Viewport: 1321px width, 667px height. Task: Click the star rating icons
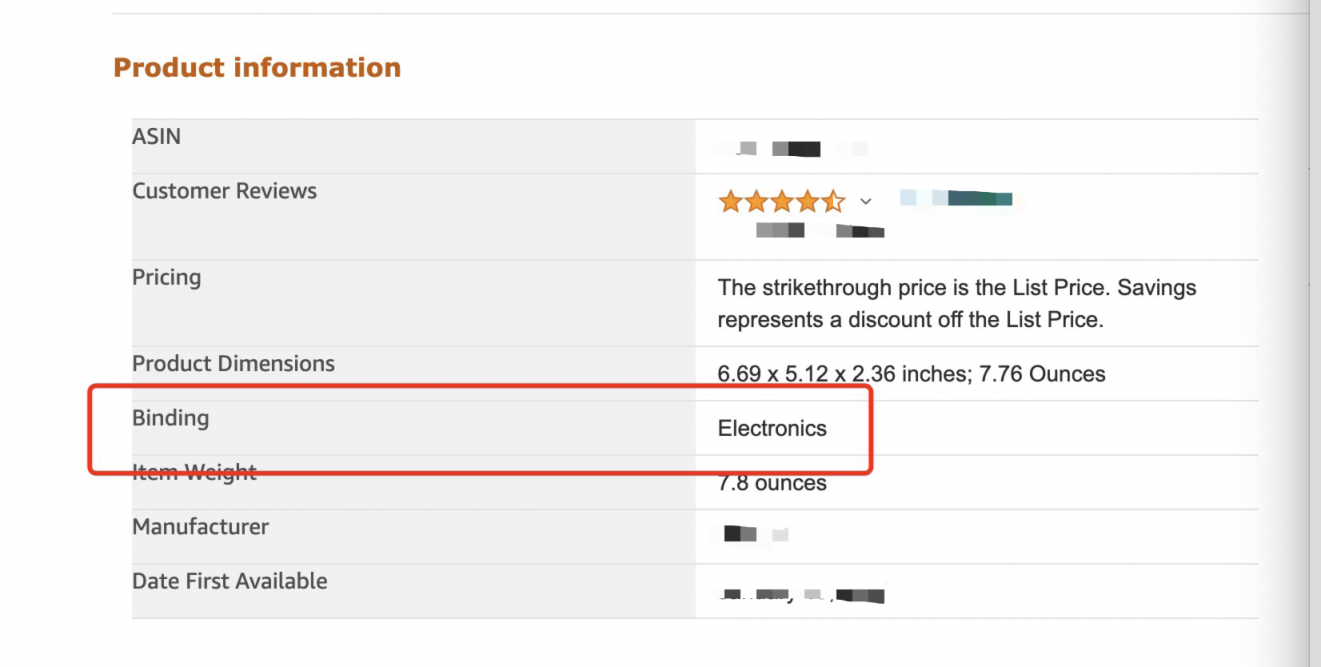(782, 202)
